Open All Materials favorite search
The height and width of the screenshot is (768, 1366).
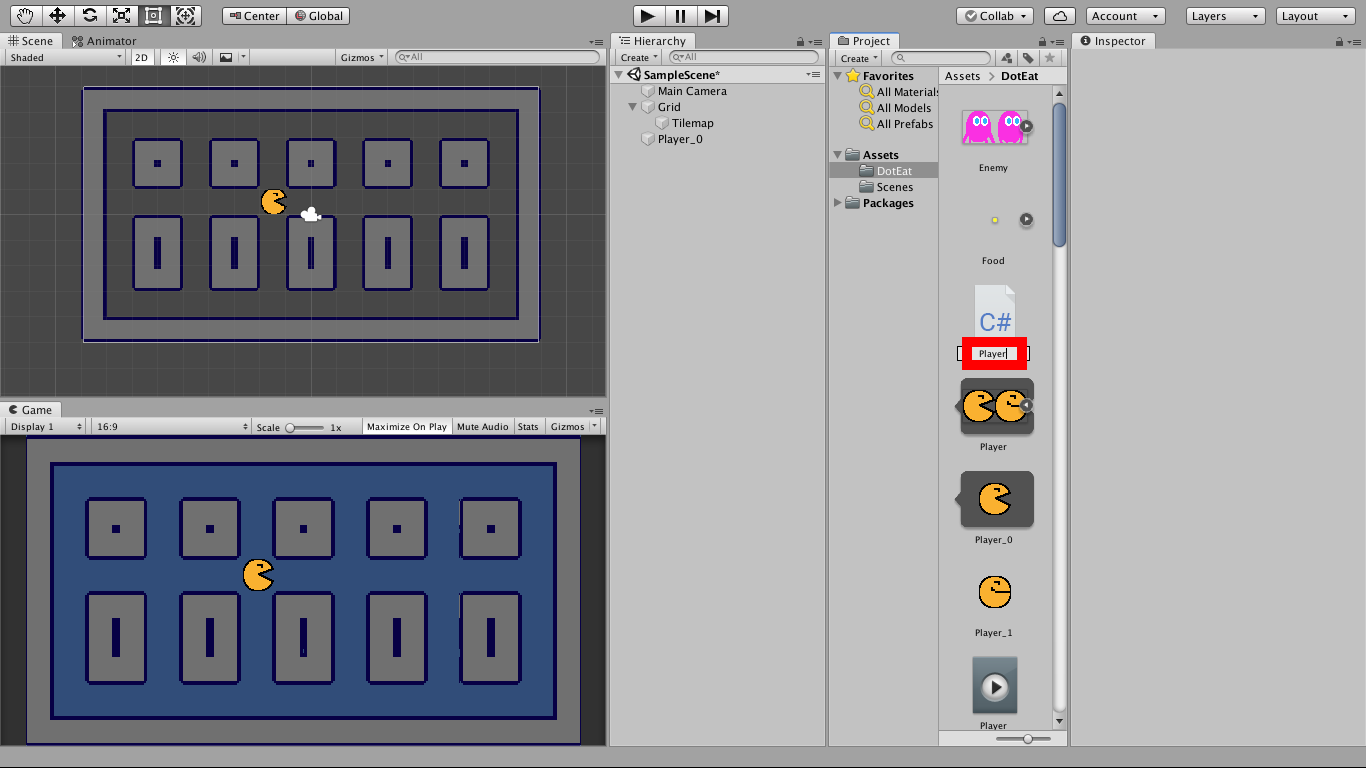[x=899, y=92]
